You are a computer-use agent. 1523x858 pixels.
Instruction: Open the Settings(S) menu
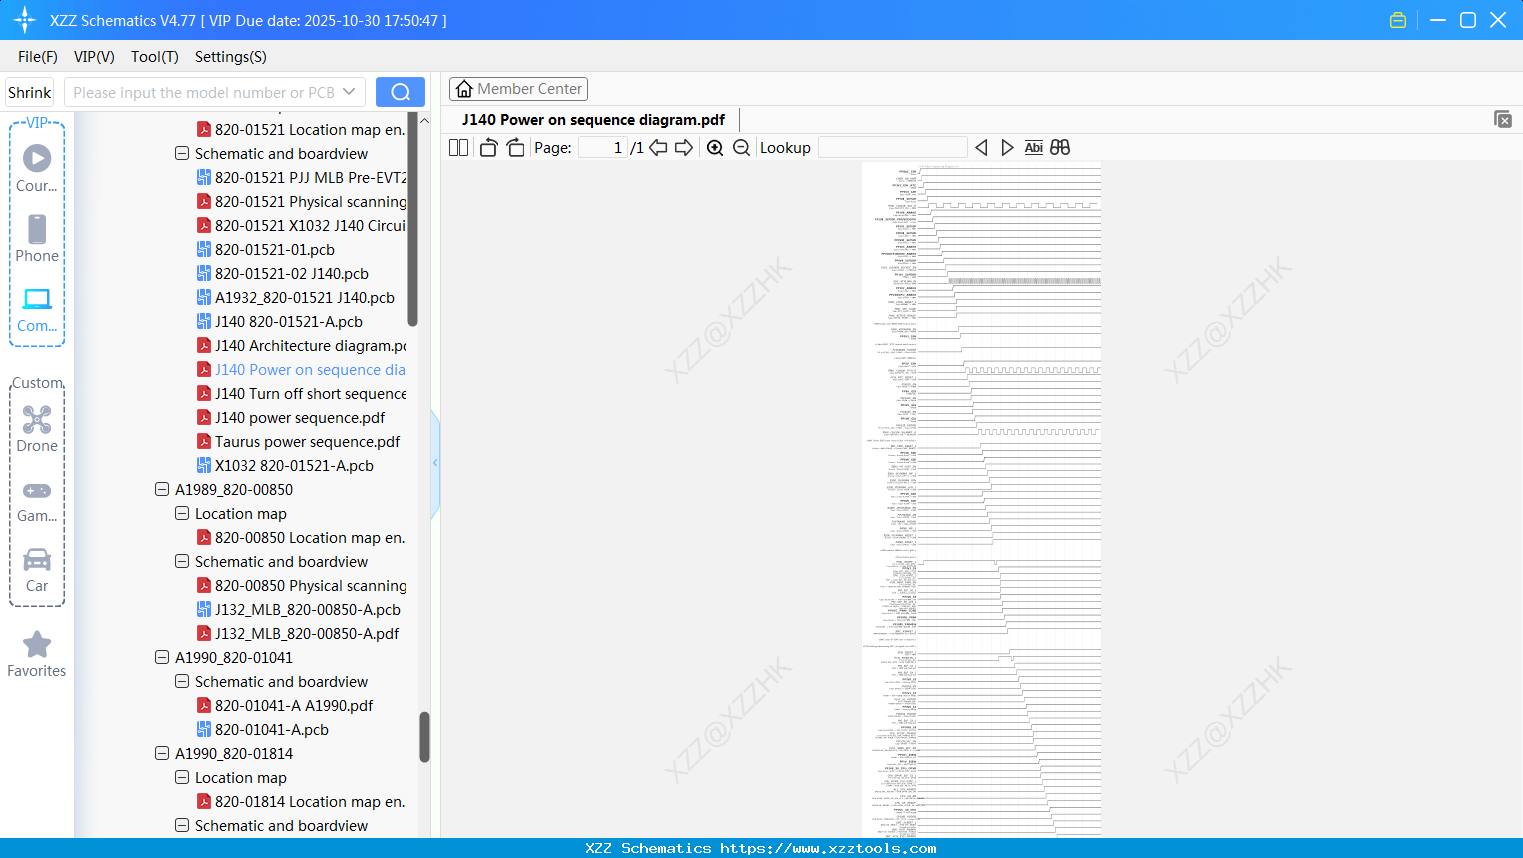point(231,57)
